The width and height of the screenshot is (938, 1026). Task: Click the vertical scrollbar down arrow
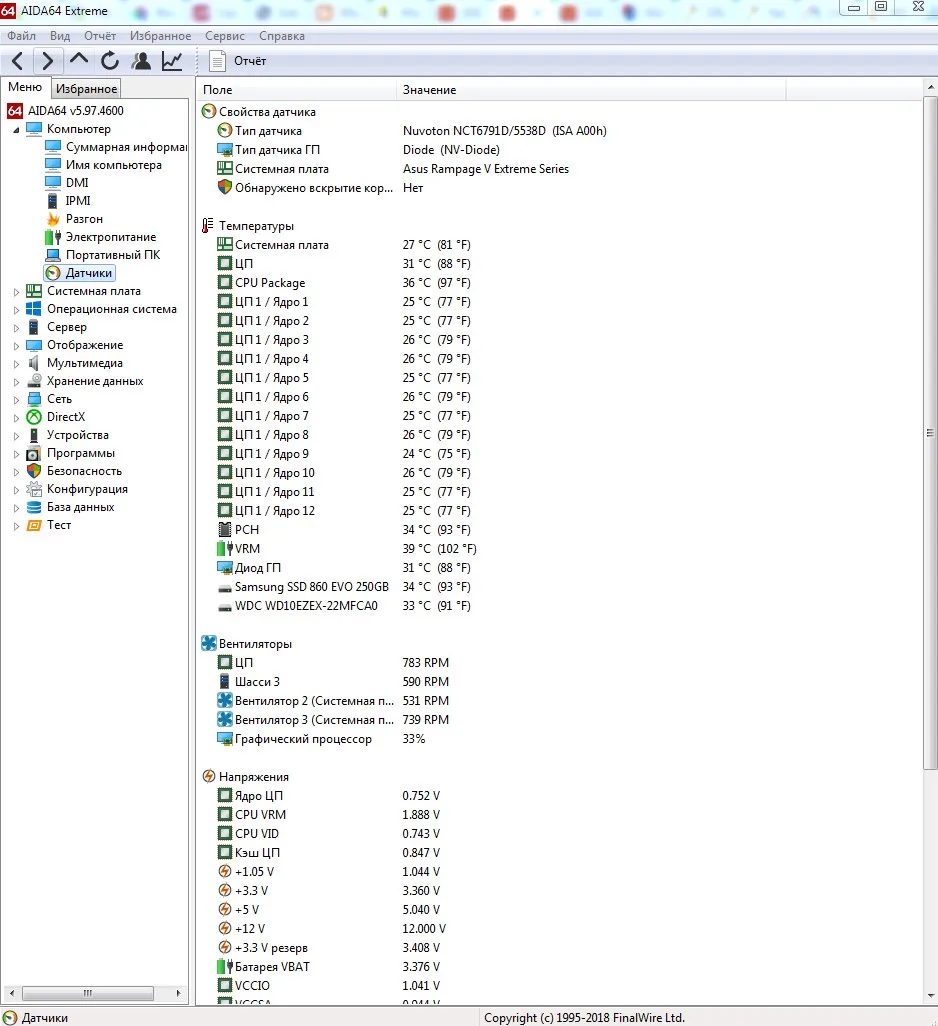click(x=930, y=996)
